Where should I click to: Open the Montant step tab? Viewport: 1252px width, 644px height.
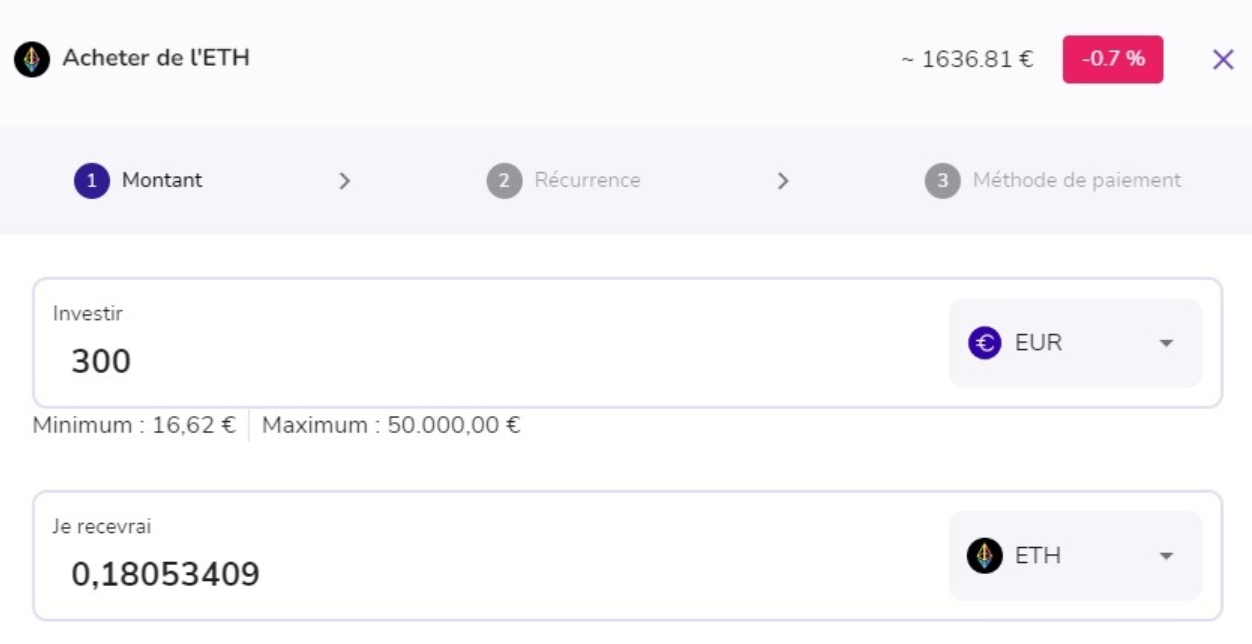click(162, 181)
